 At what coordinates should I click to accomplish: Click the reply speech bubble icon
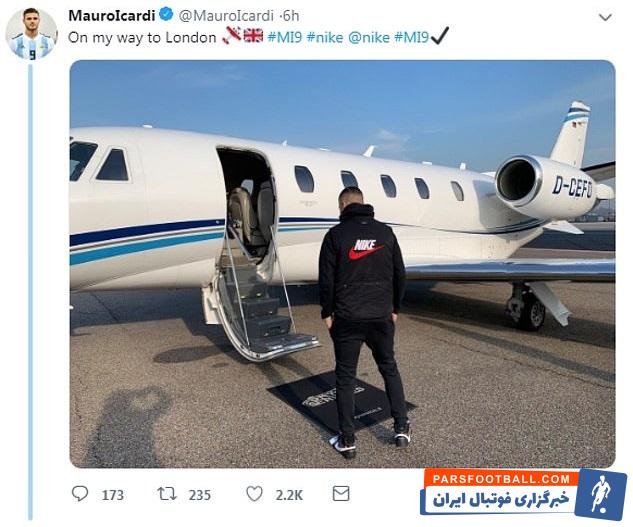[x=80, y=493]
